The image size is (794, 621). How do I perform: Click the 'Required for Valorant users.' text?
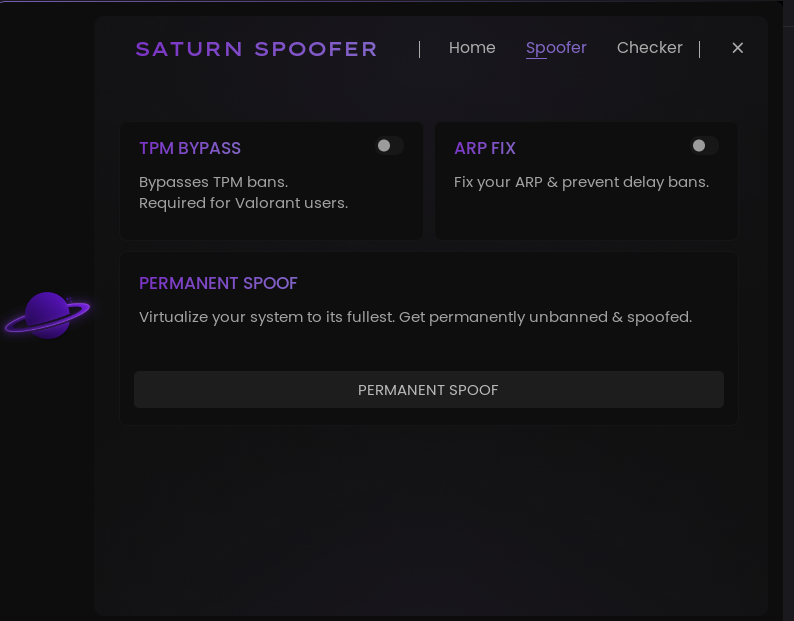(x=243, y=203)
